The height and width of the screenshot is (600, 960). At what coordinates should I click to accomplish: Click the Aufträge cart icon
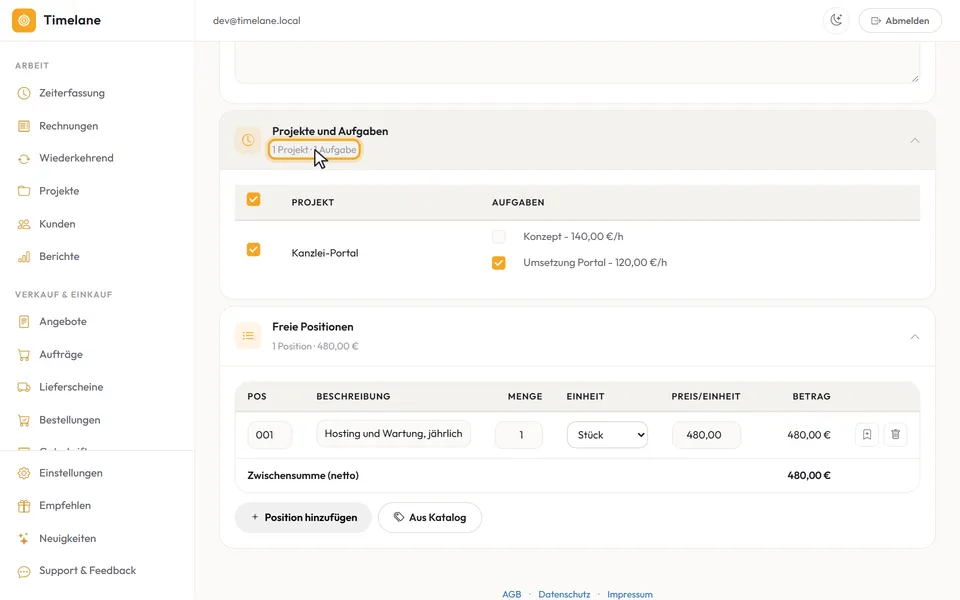(x=24, y=354)
